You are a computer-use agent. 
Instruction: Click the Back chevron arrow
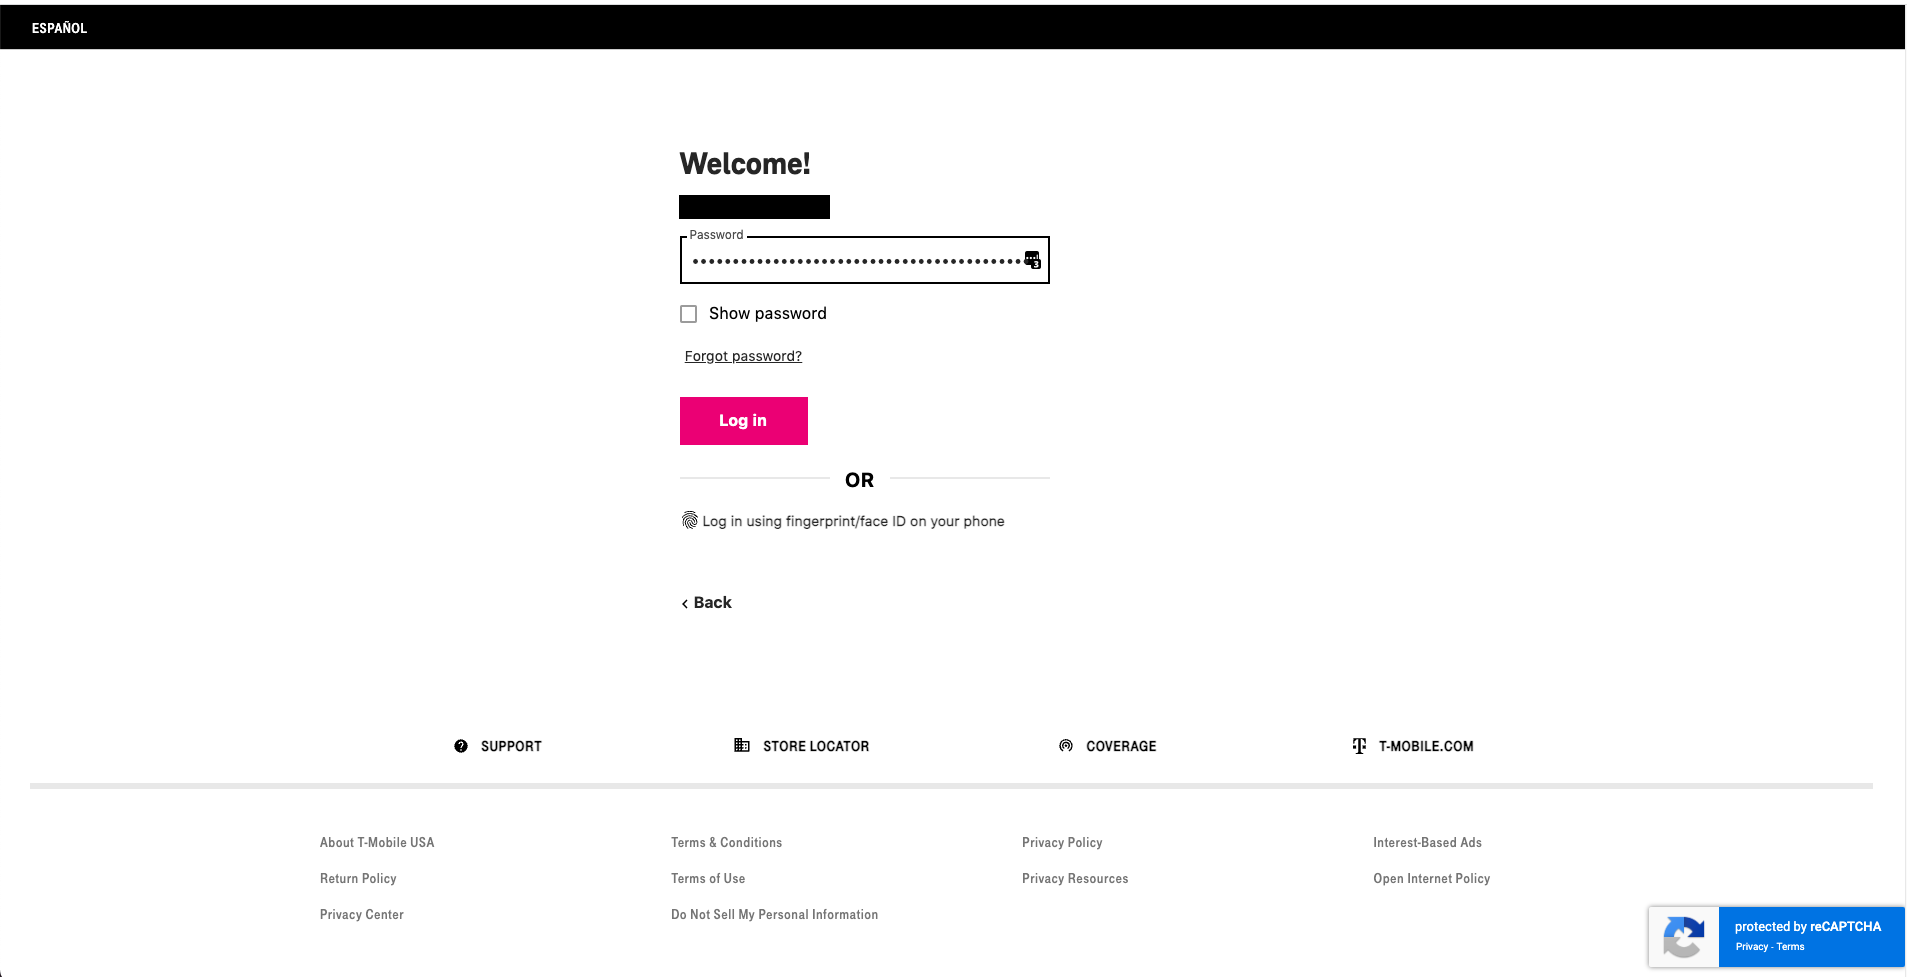pyautogui.click(x=685, y=603)
